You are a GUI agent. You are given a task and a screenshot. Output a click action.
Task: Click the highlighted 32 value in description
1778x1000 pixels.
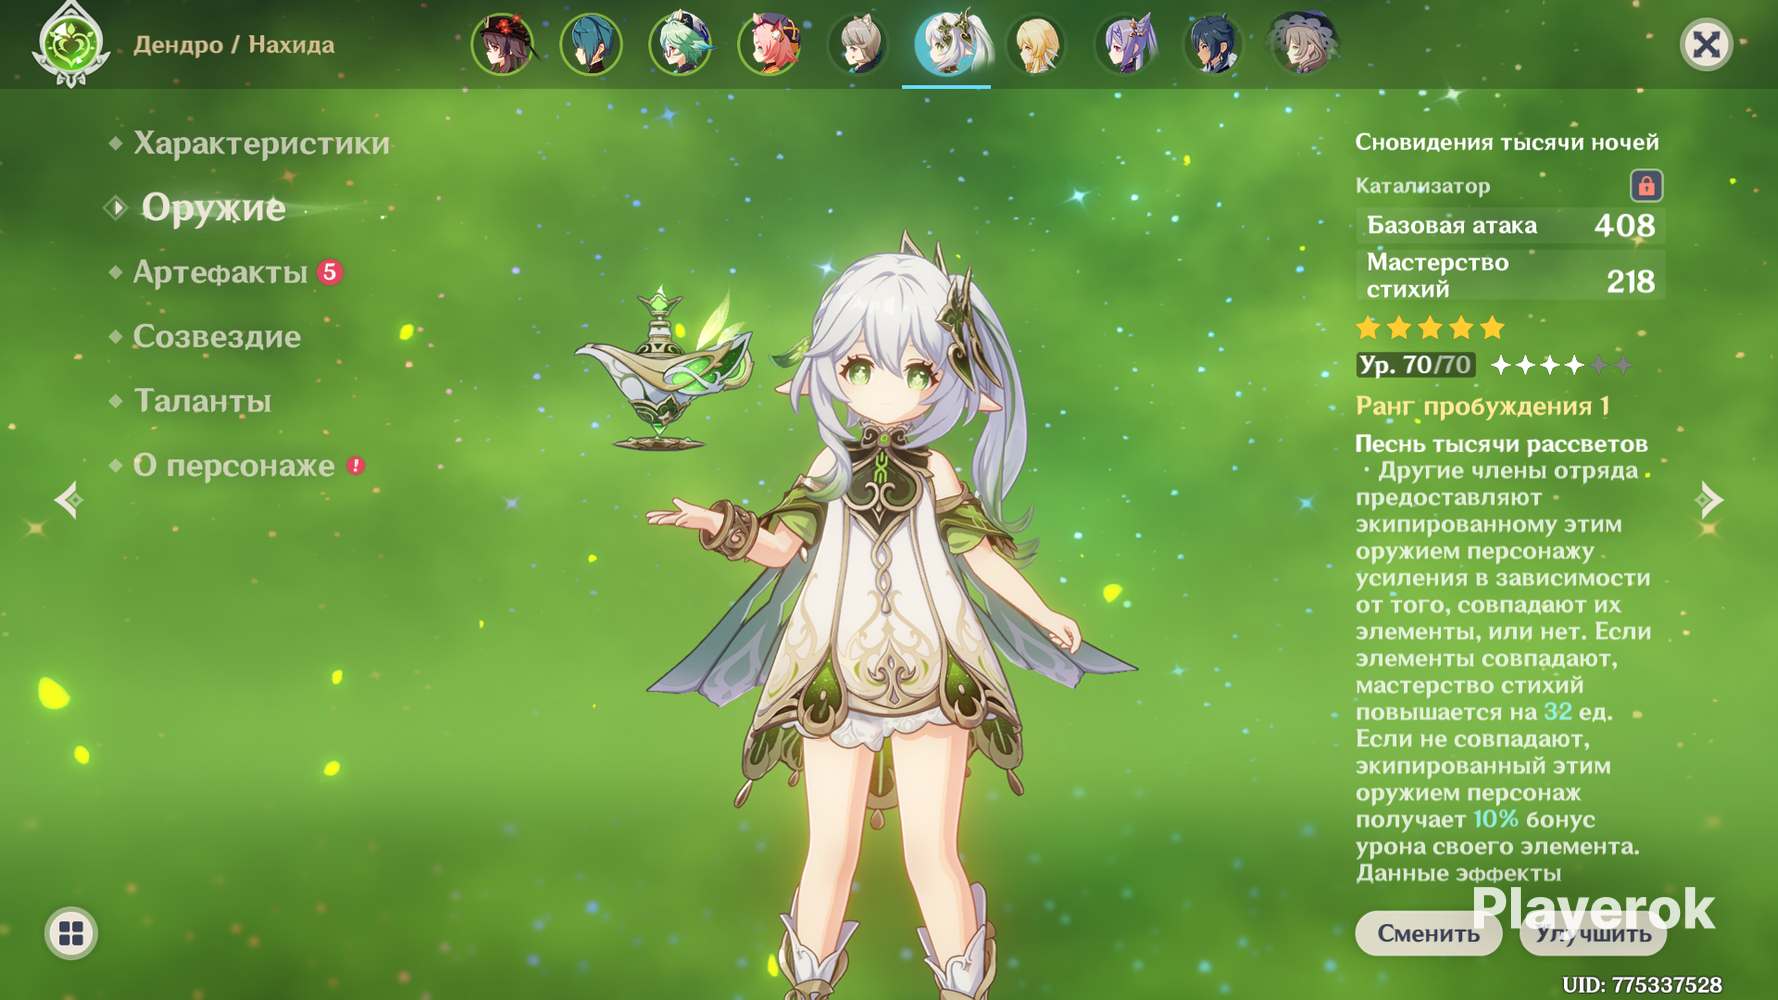point(1557,712)
